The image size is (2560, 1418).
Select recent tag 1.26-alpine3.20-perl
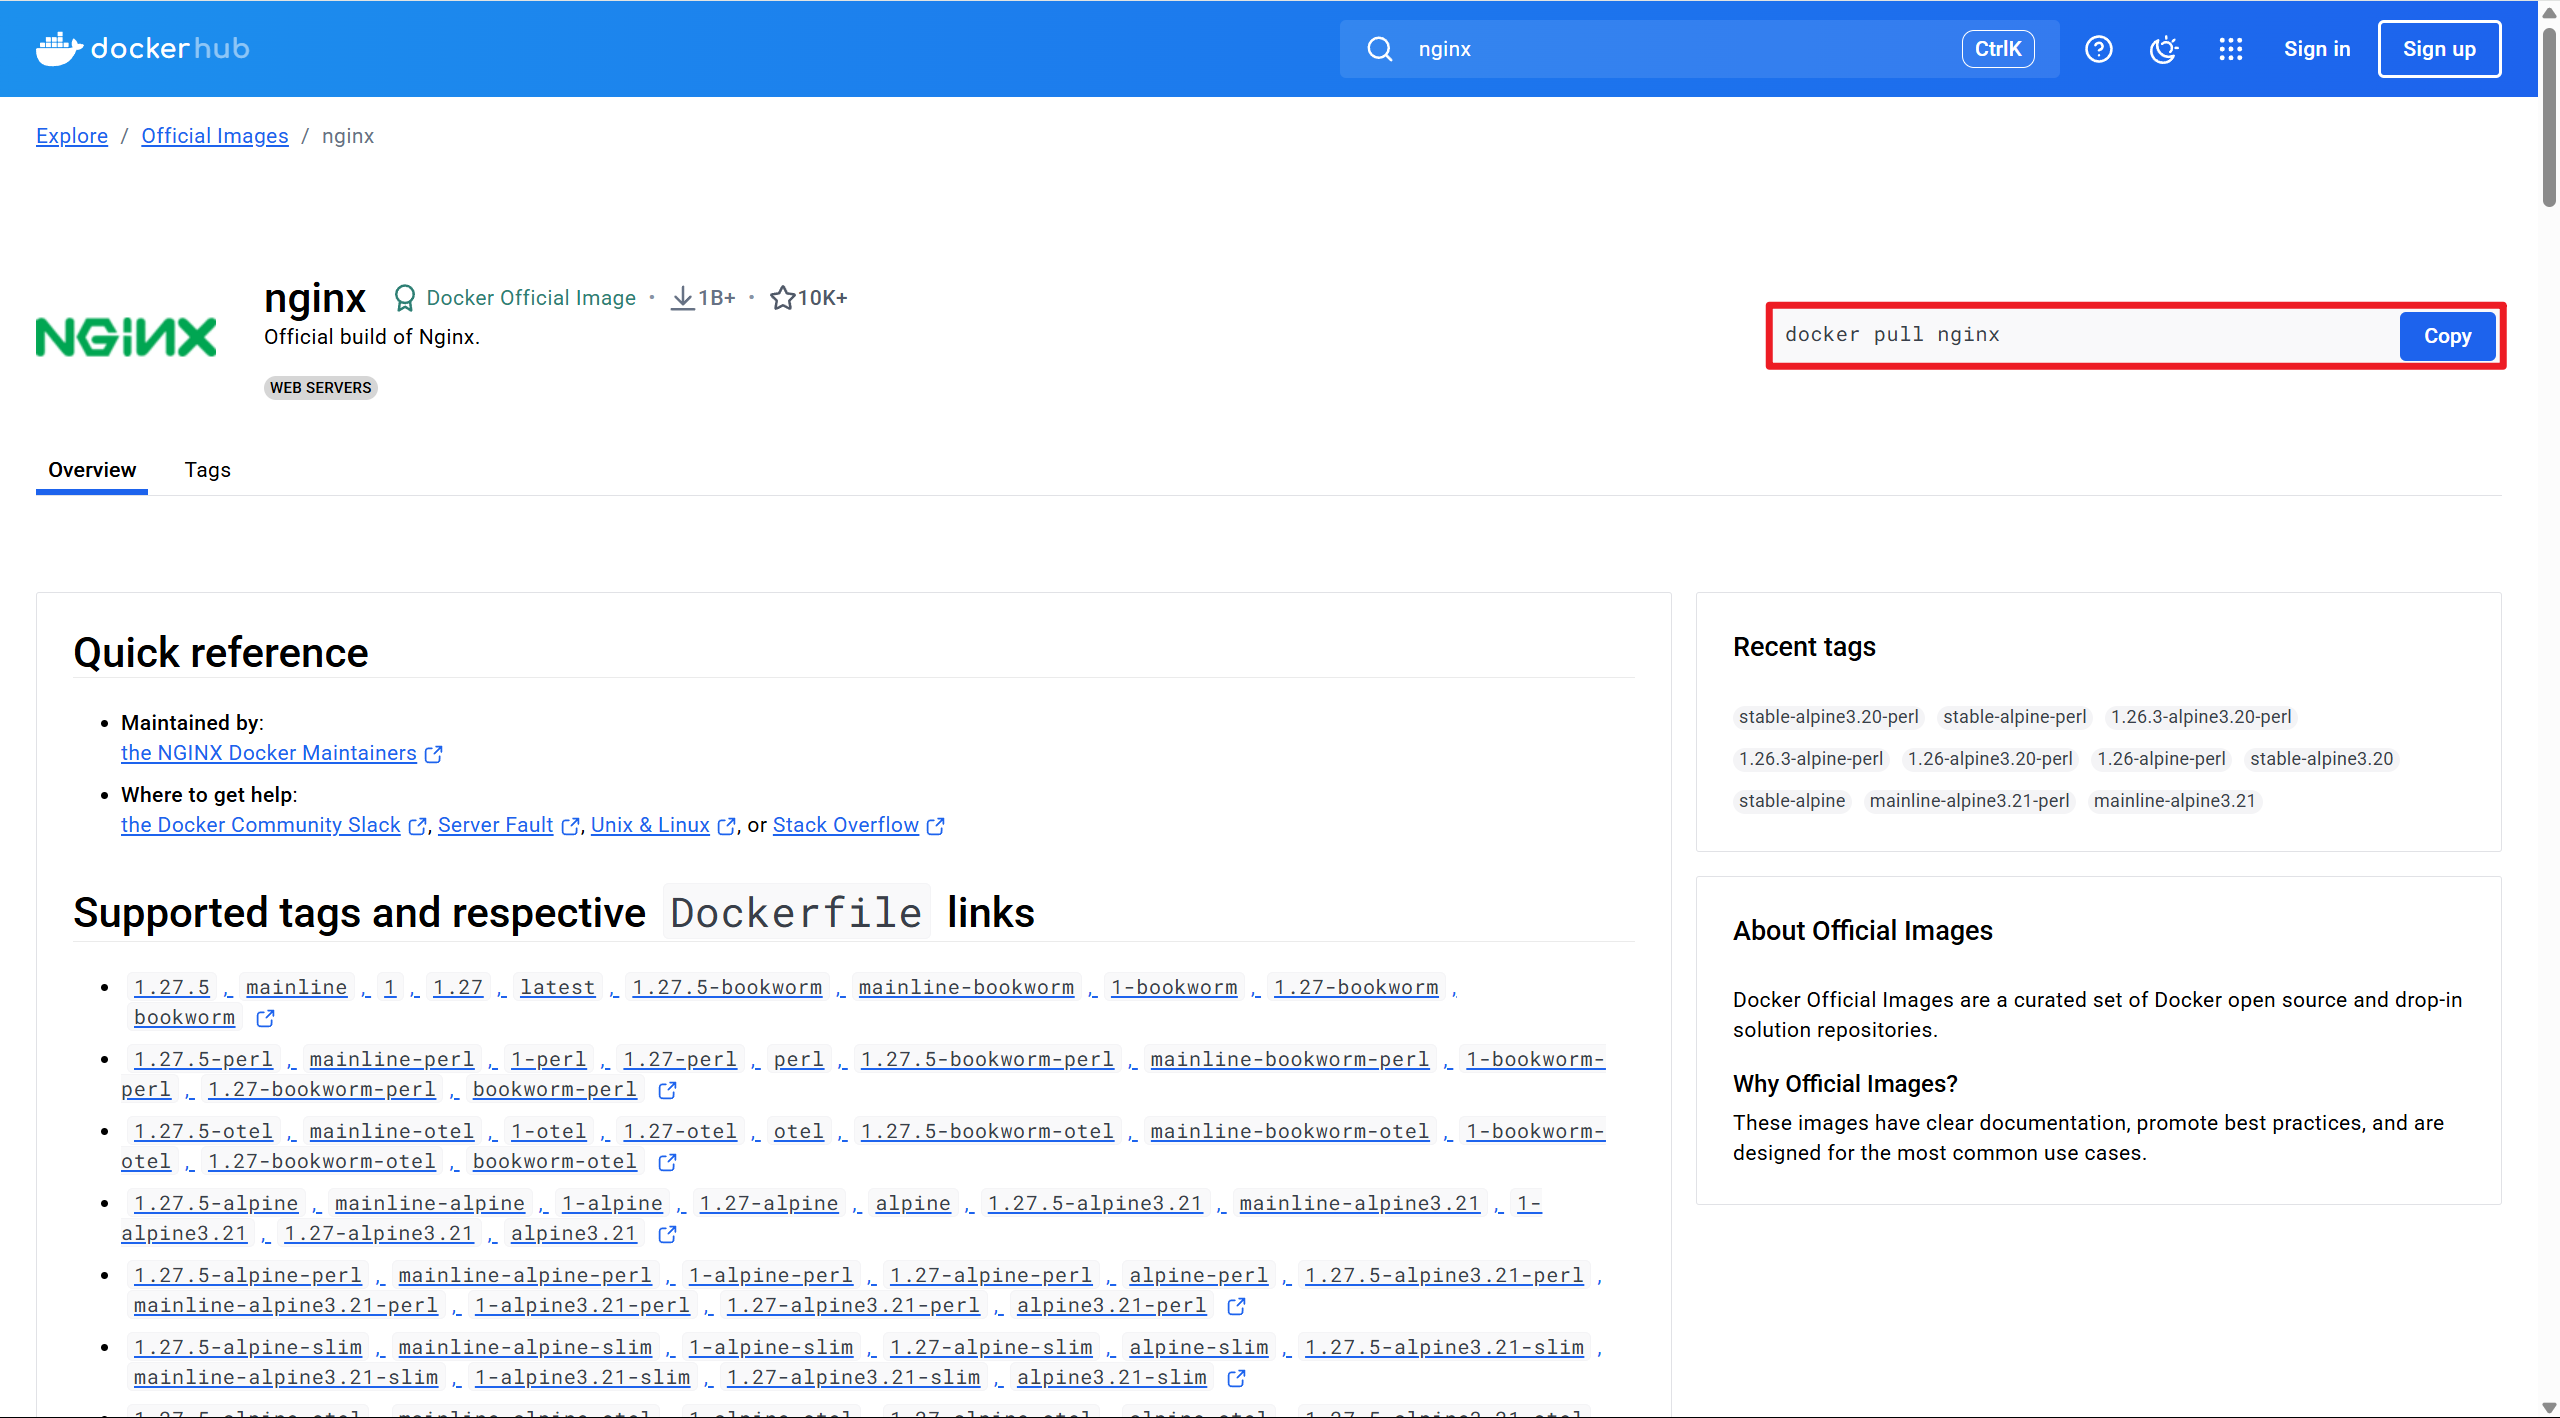[x=1990, y=759]
